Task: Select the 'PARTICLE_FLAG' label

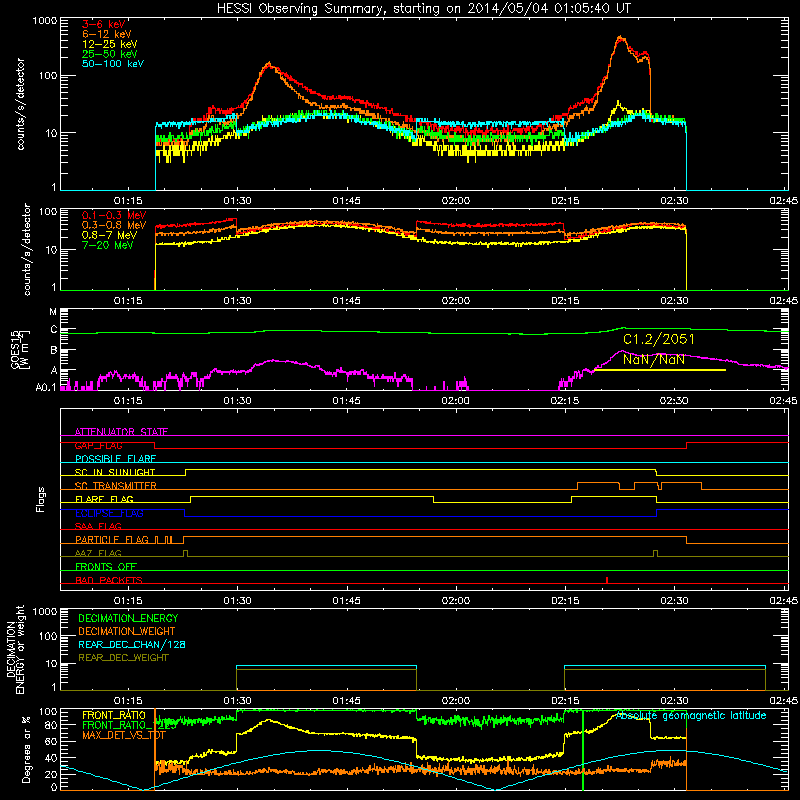Action: tap(112, 540)
